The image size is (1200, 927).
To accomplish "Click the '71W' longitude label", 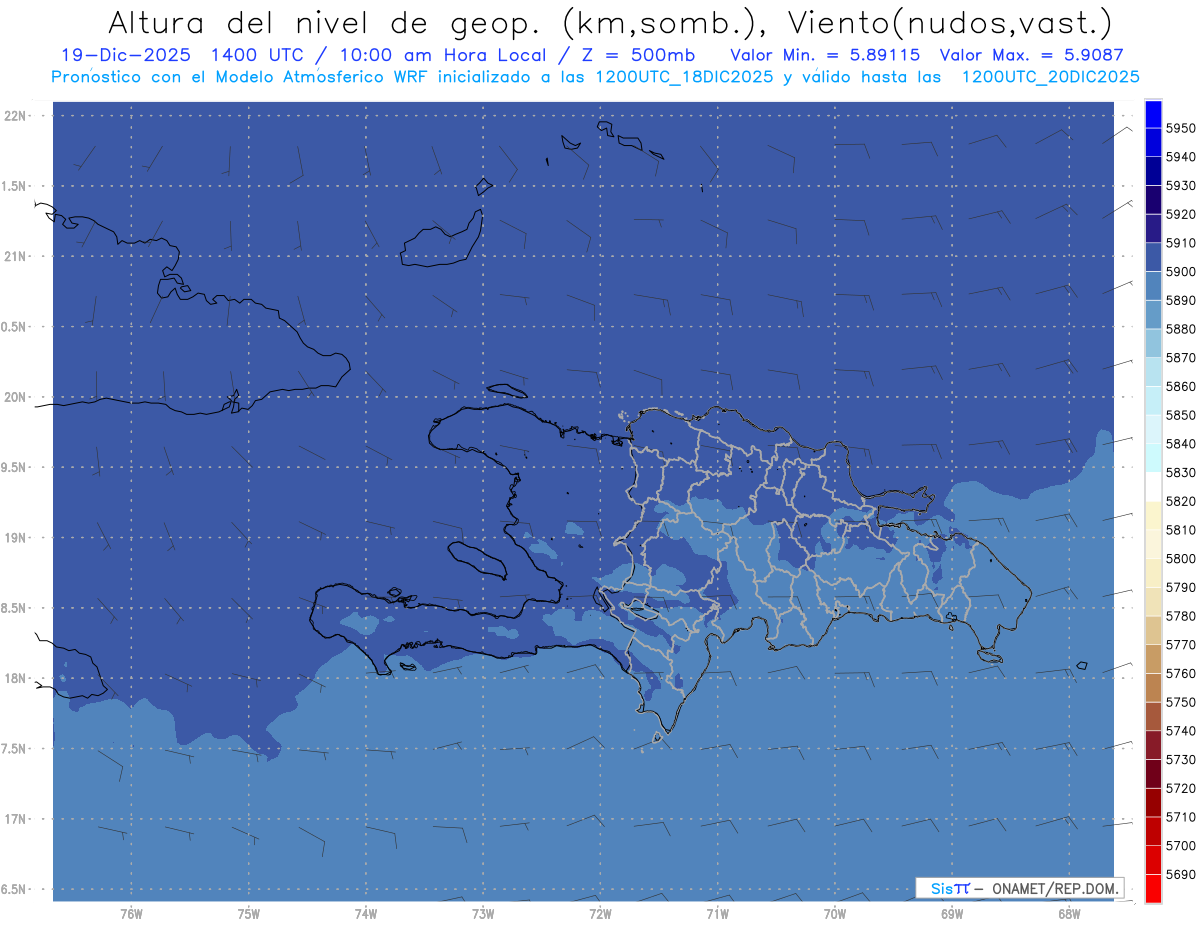I will click(717, 913).
